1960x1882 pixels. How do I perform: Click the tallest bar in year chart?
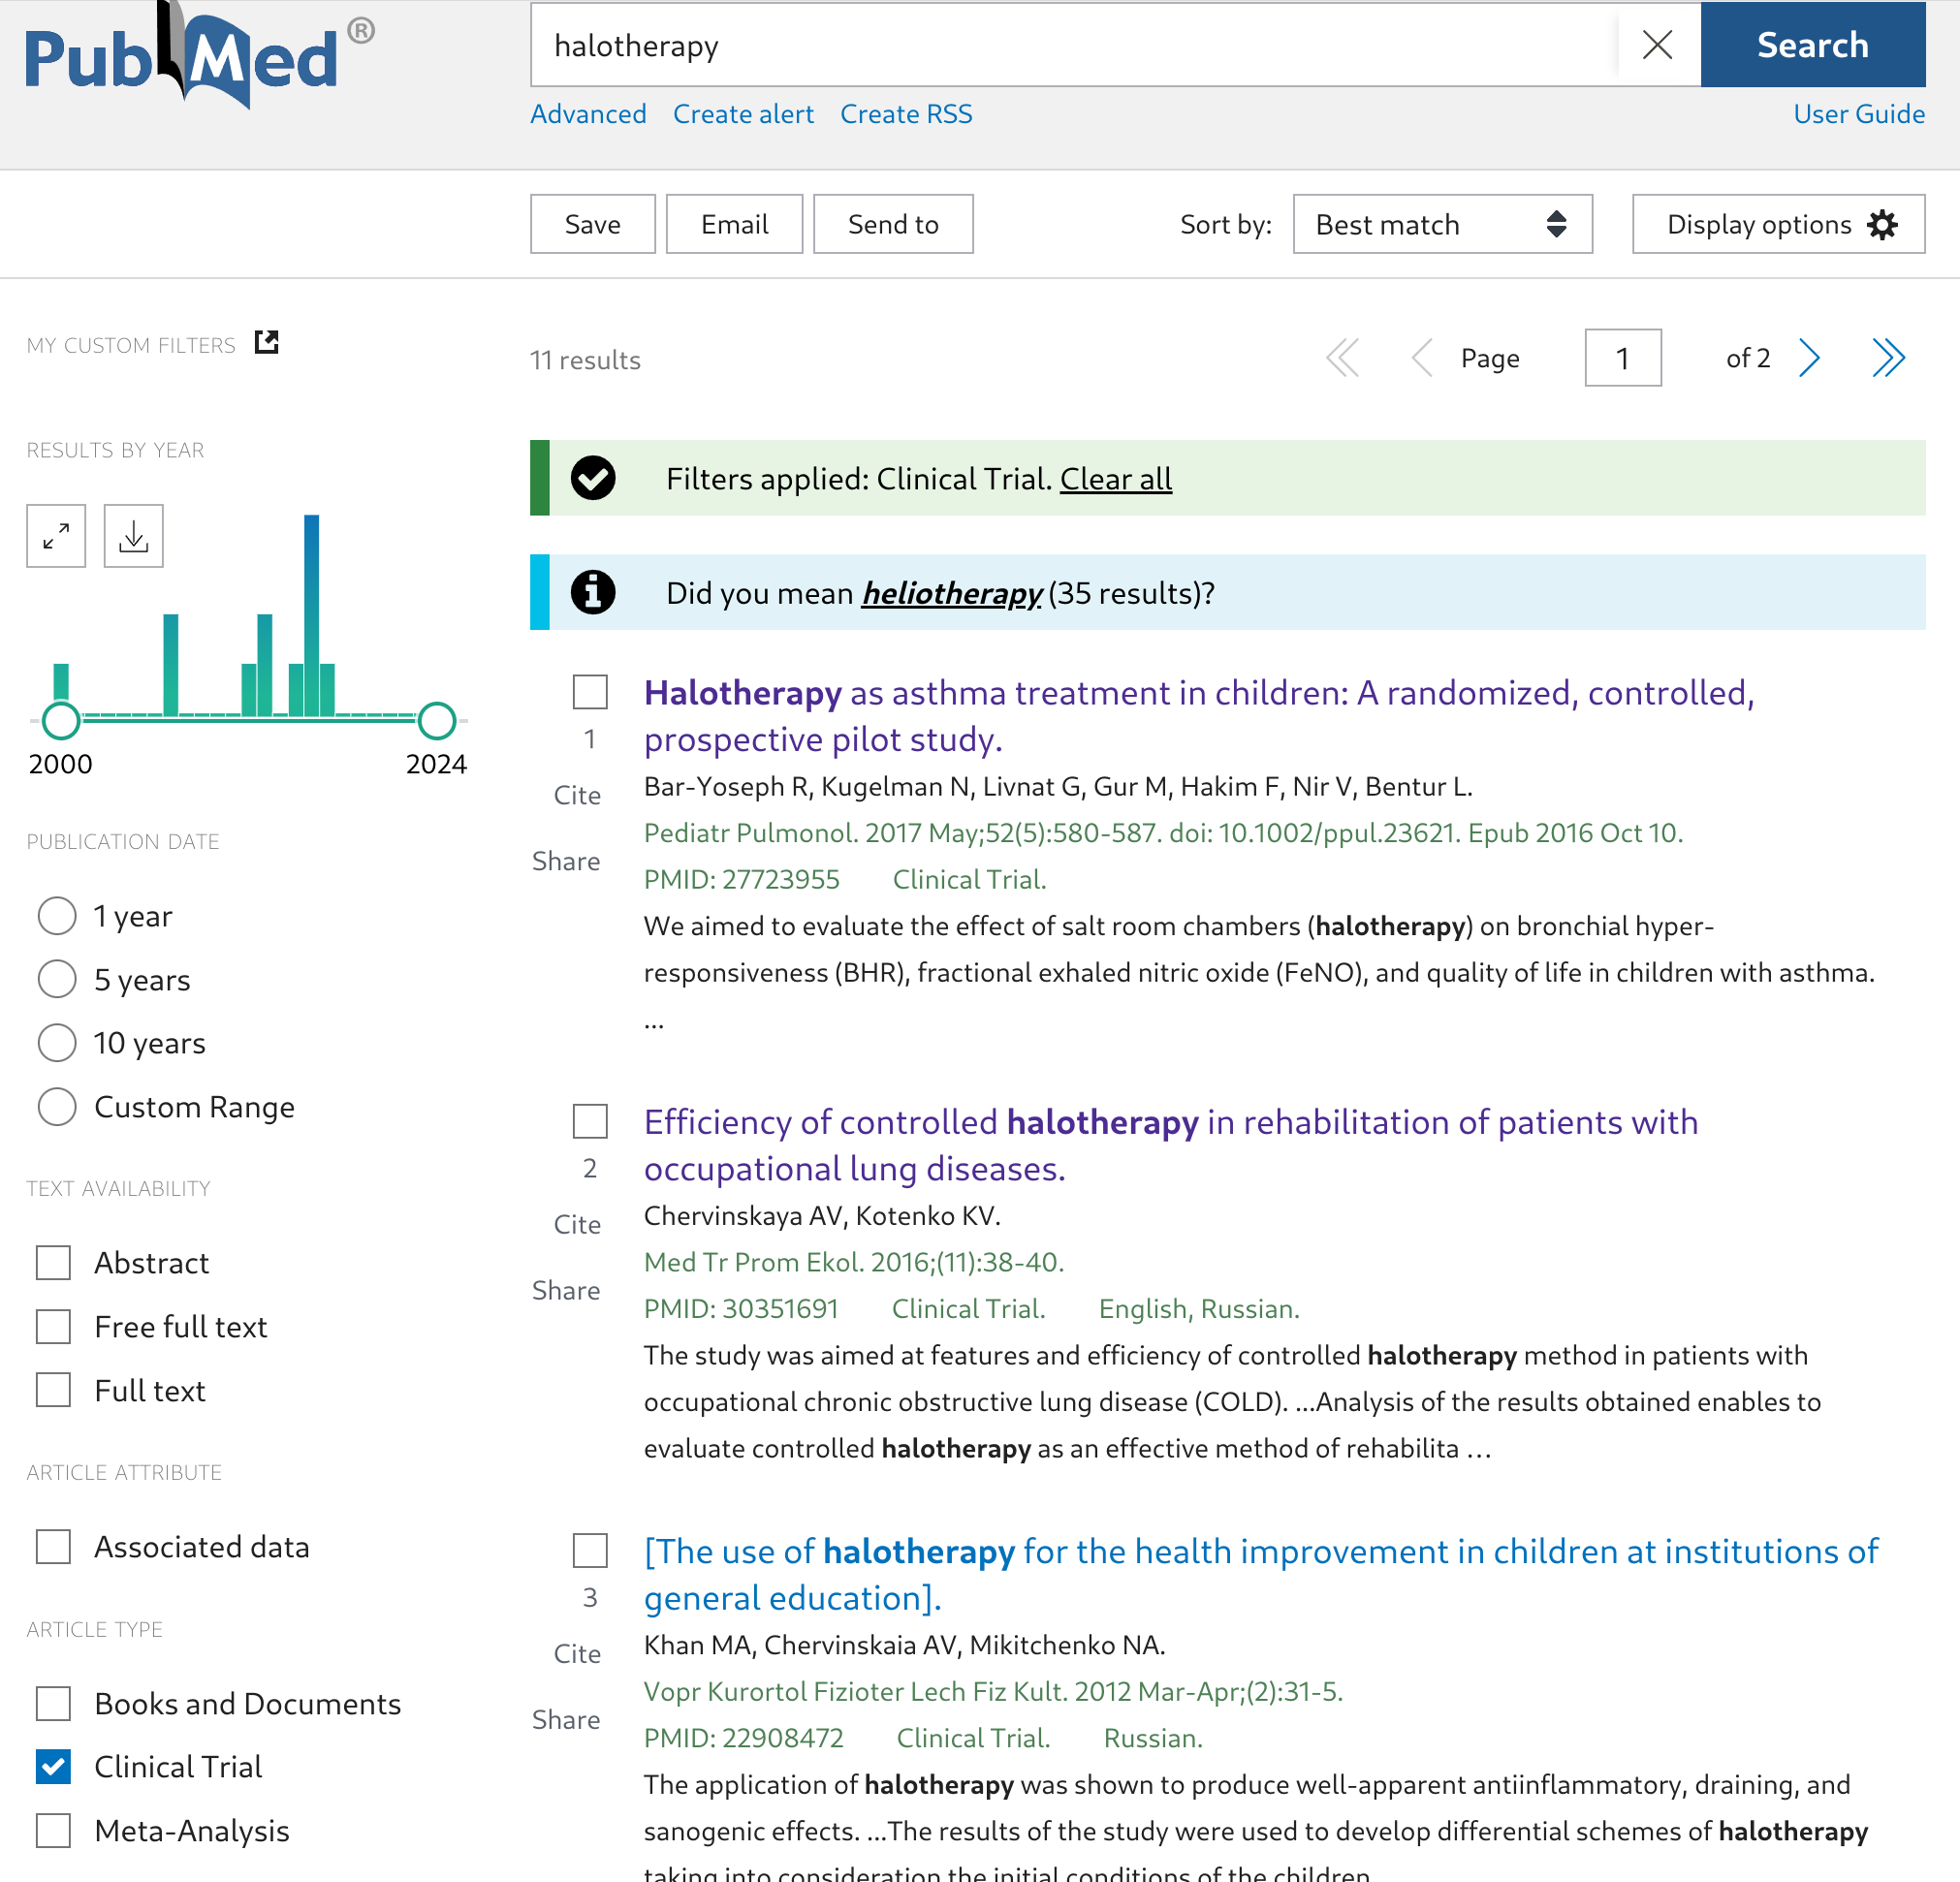tap(312, 615)
